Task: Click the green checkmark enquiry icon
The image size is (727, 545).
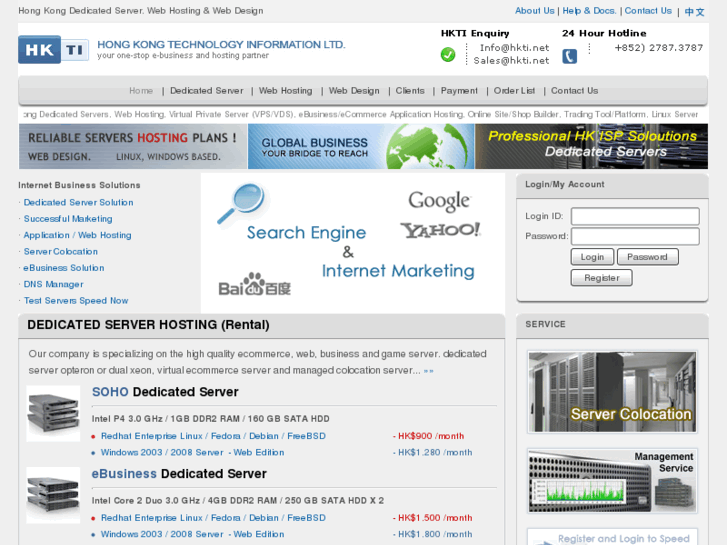Action: click(x=448, y=55)
